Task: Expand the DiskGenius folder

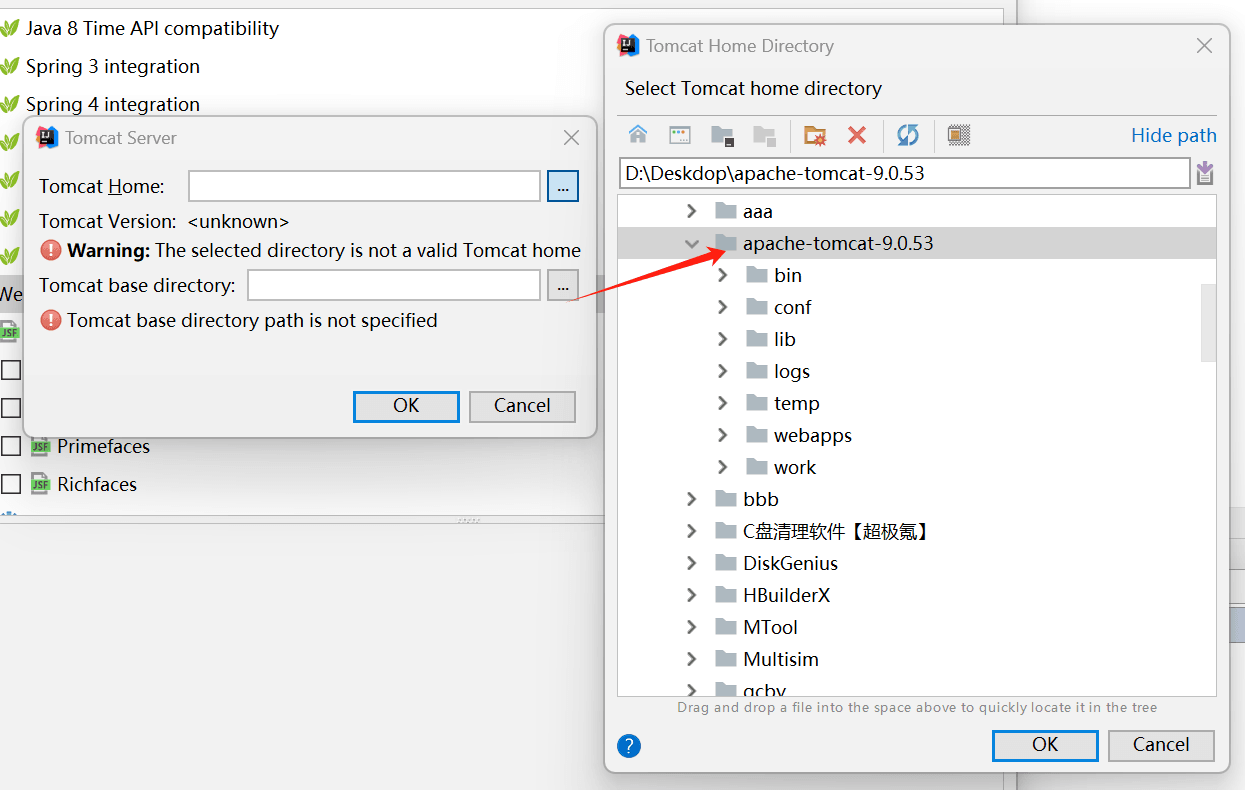Action: (x=691, y=563)
